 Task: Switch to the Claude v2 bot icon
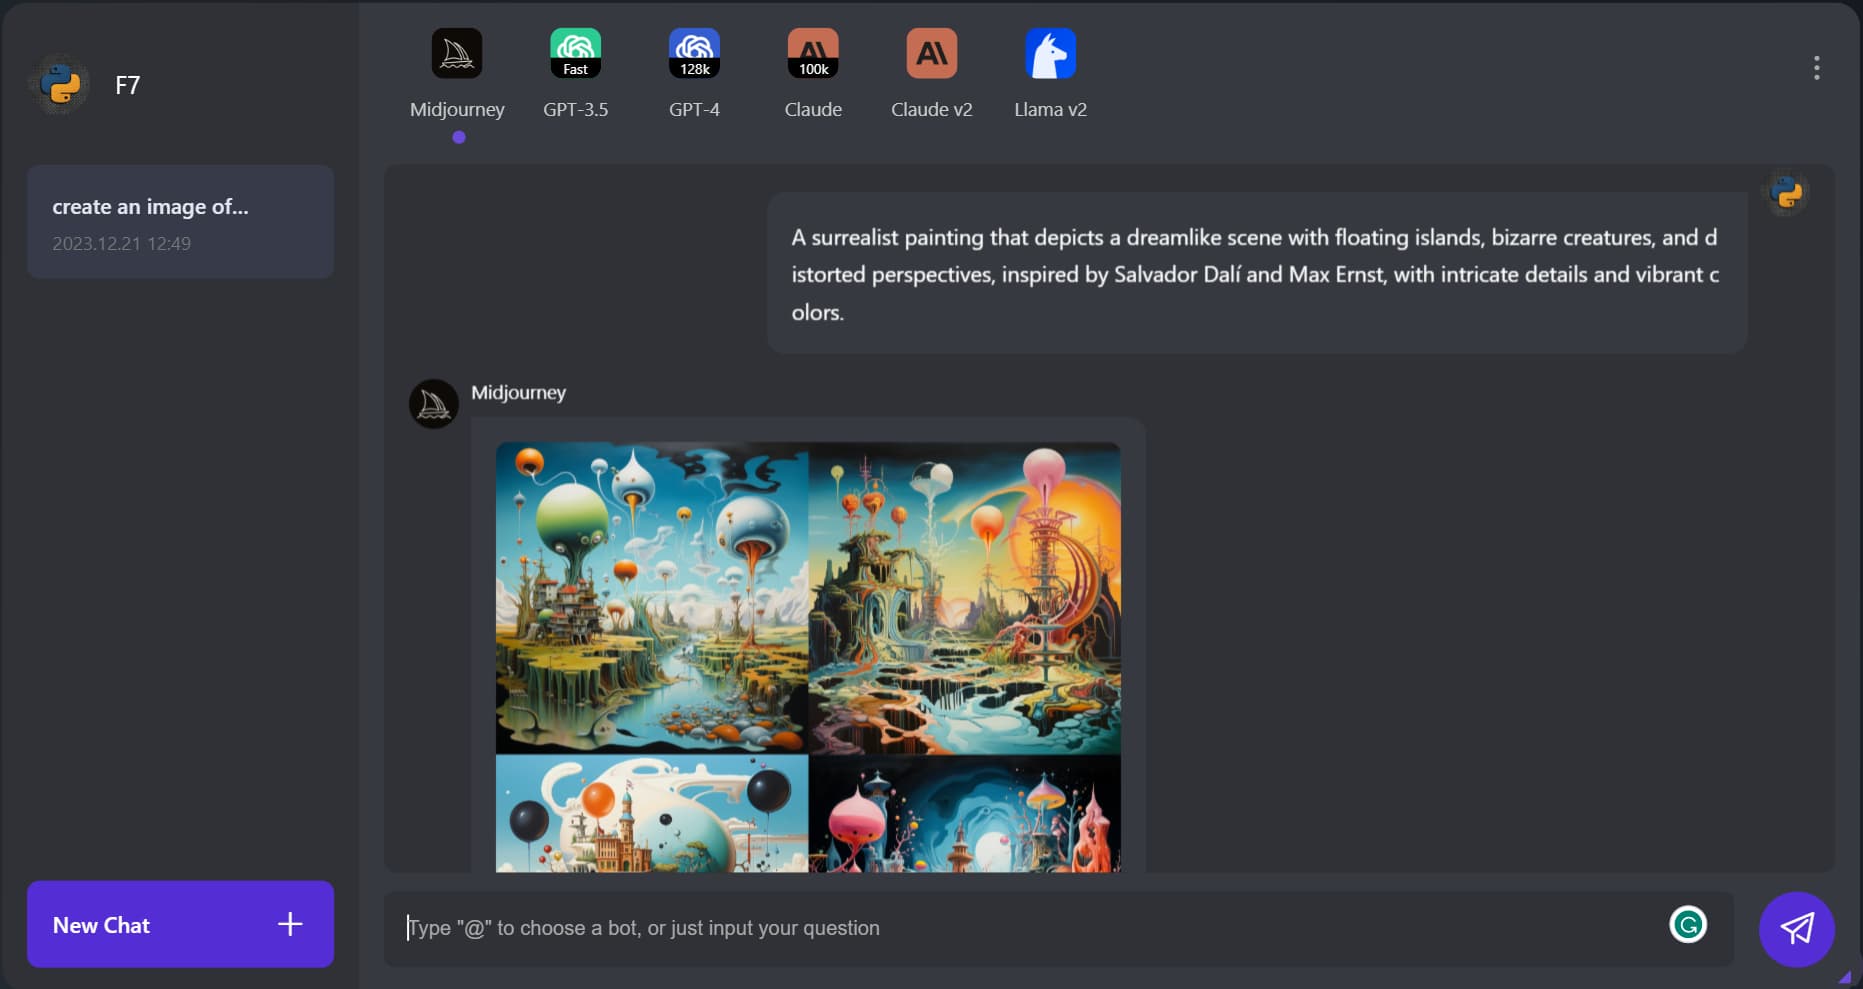coord(932,53)
